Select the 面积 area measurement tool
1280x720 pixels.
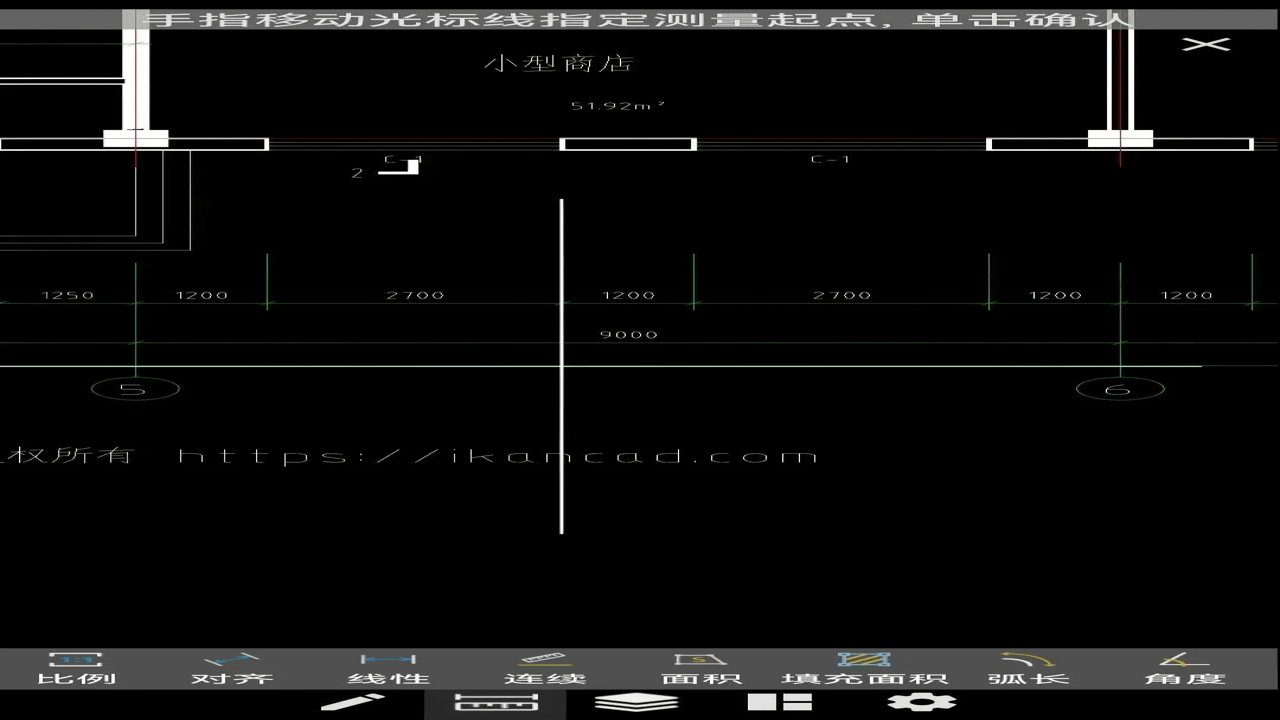701,668
